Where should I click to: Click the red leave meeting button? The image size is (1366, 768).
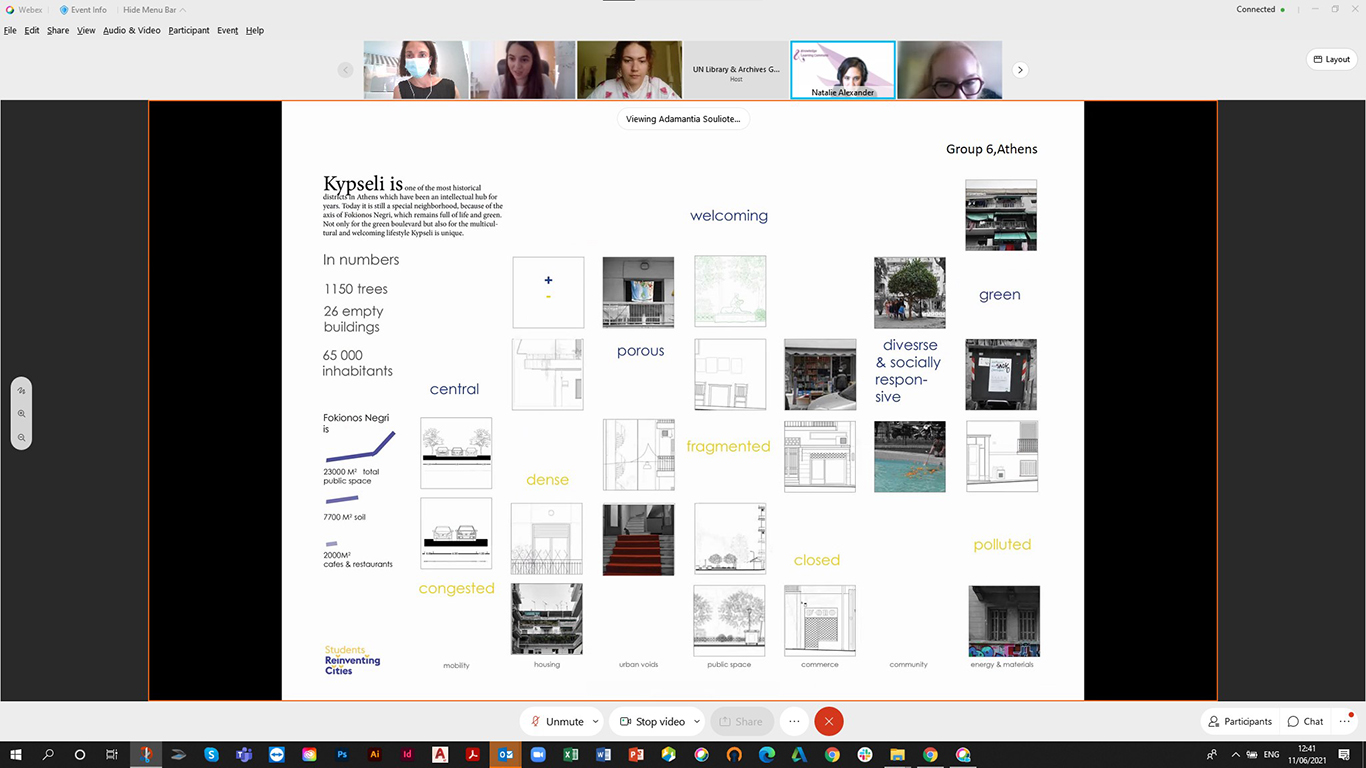828,721
